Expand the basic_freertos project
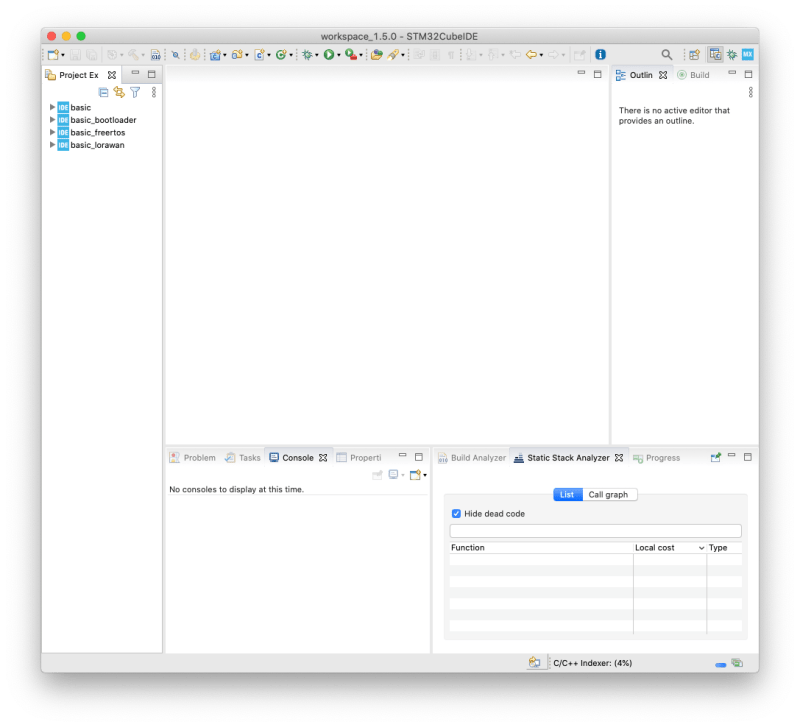This screenshot has height=727, width=800. (x=52, y=132)
